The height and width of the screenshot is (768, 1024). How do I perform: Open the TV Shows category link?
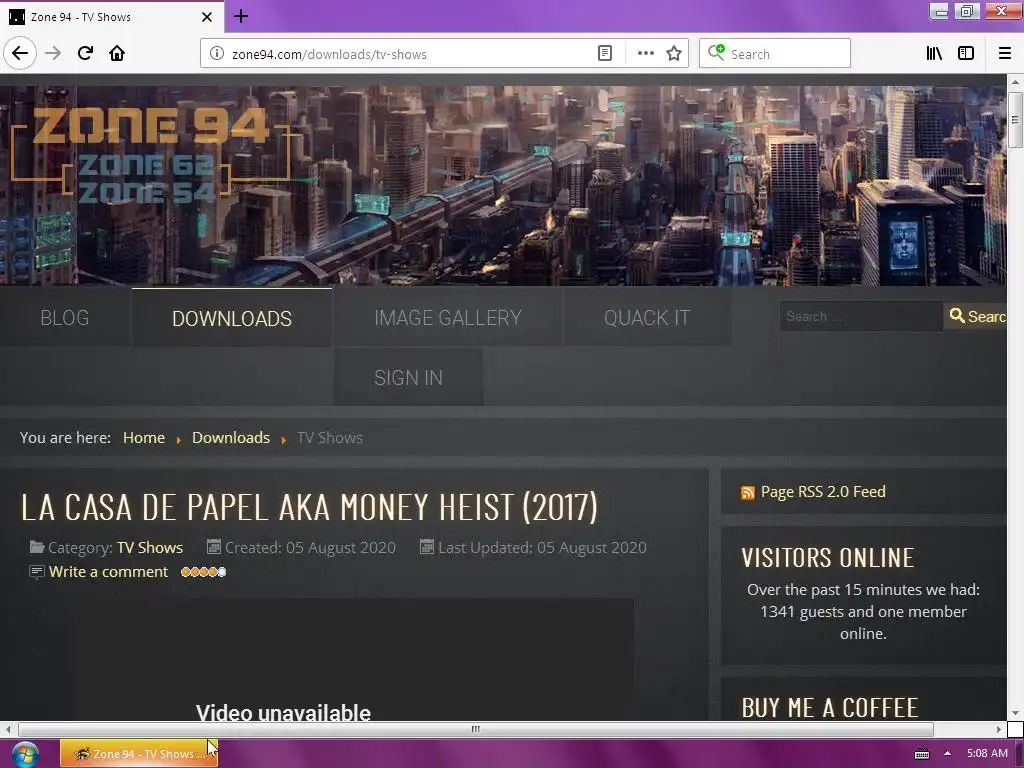(150, 547)
